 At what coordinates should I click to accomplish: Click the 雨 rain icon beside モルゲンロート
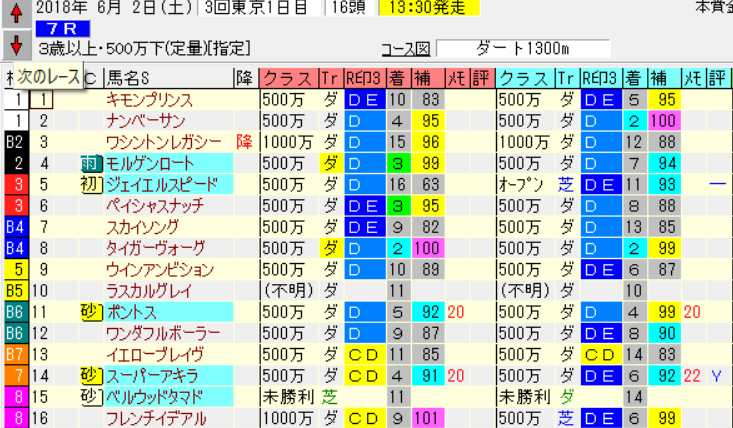(91, 164)
